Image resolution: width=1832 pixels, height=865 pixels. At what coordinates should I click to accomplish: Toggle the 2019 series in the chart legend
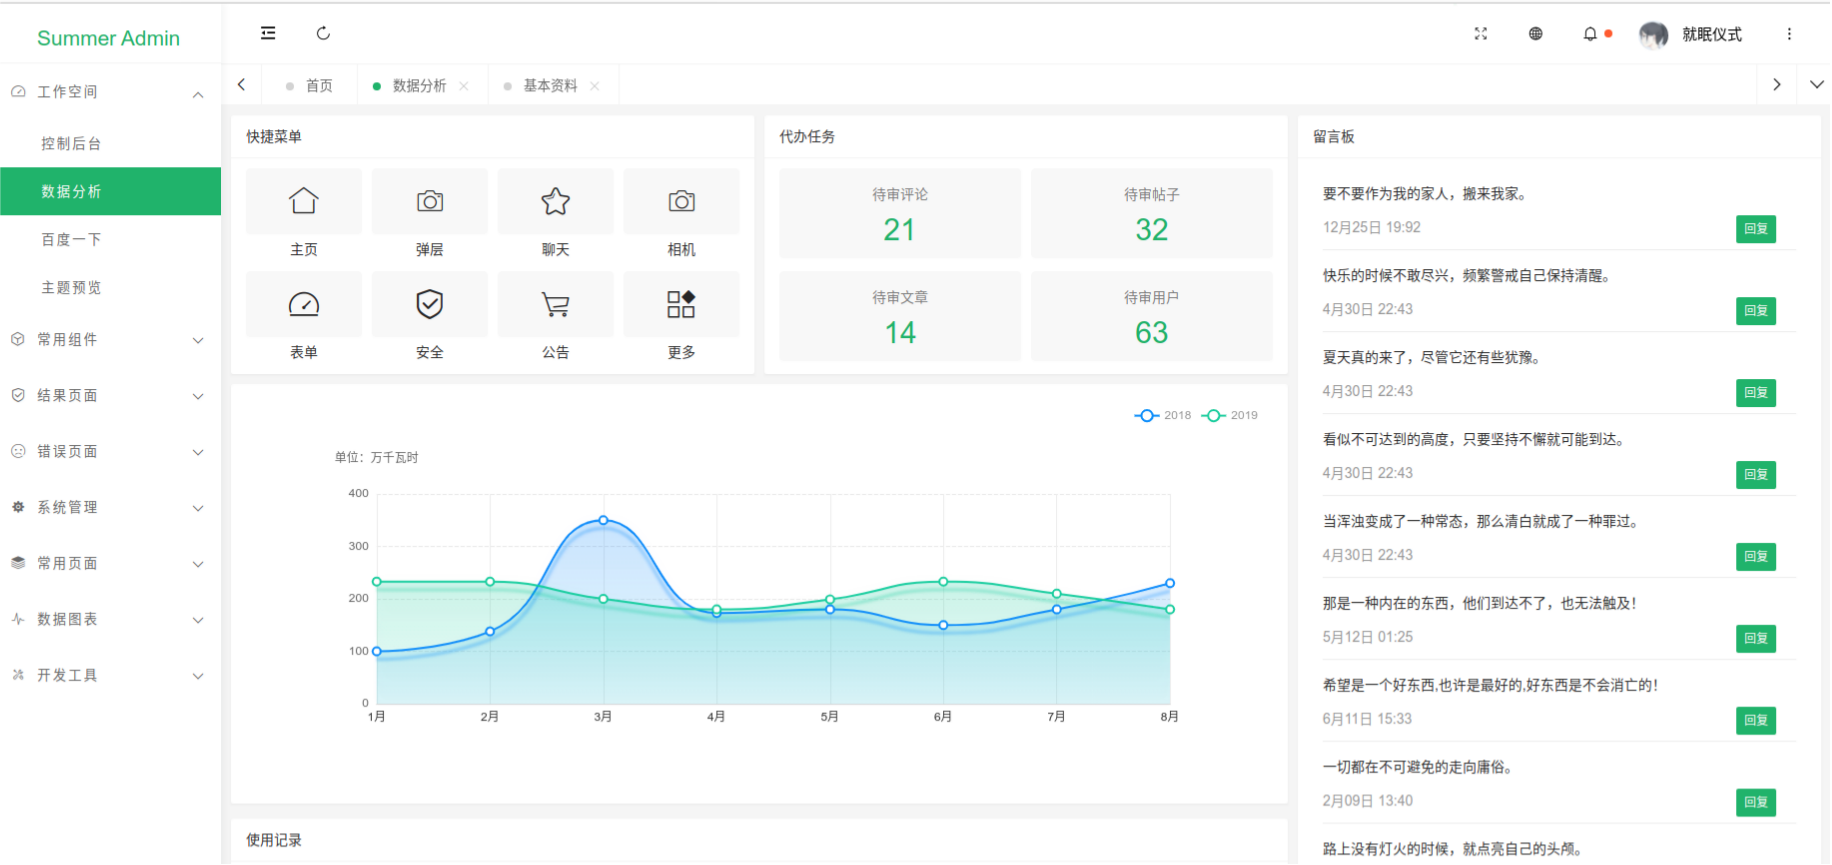coord(1231,415)
